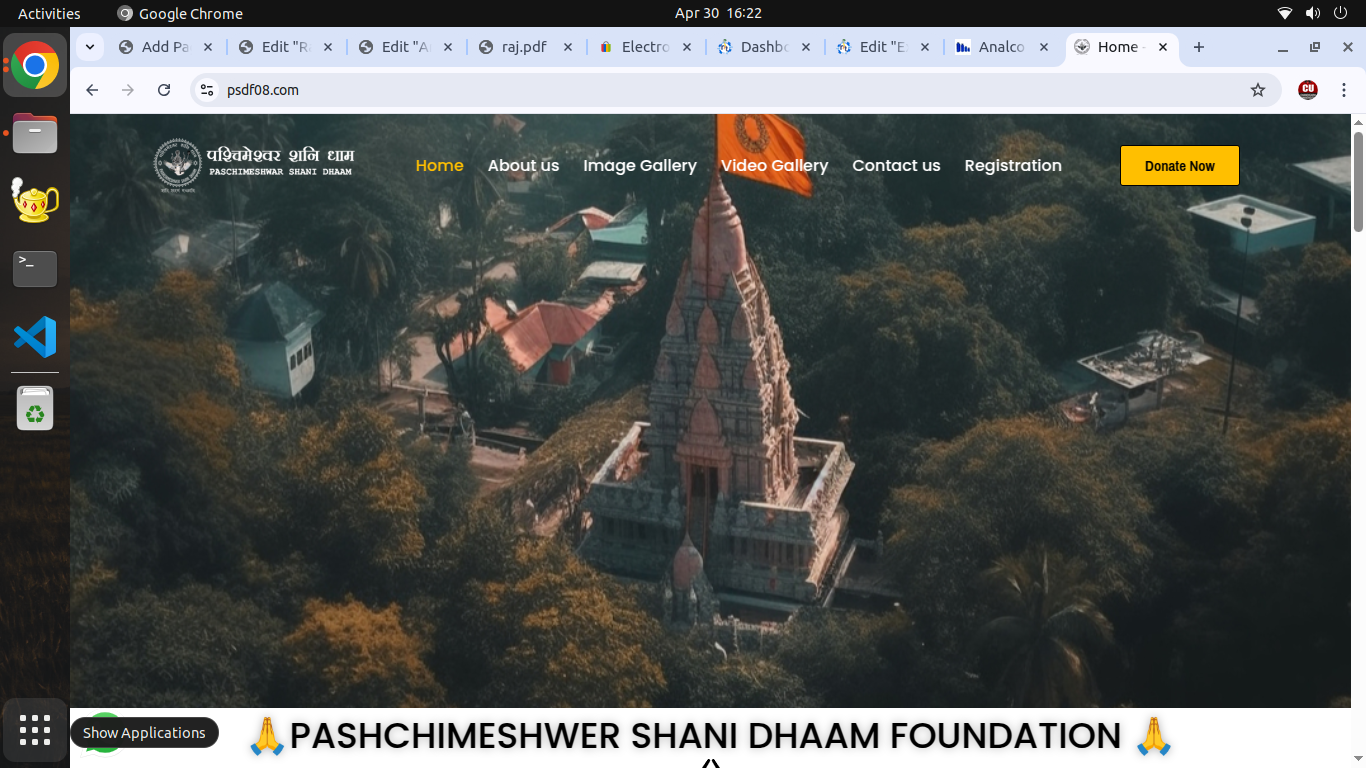Image resolution: width=1366 pixels, height=768 pixels.
Task: Click the Chrome back arrow
Action: tap(92, 90)
